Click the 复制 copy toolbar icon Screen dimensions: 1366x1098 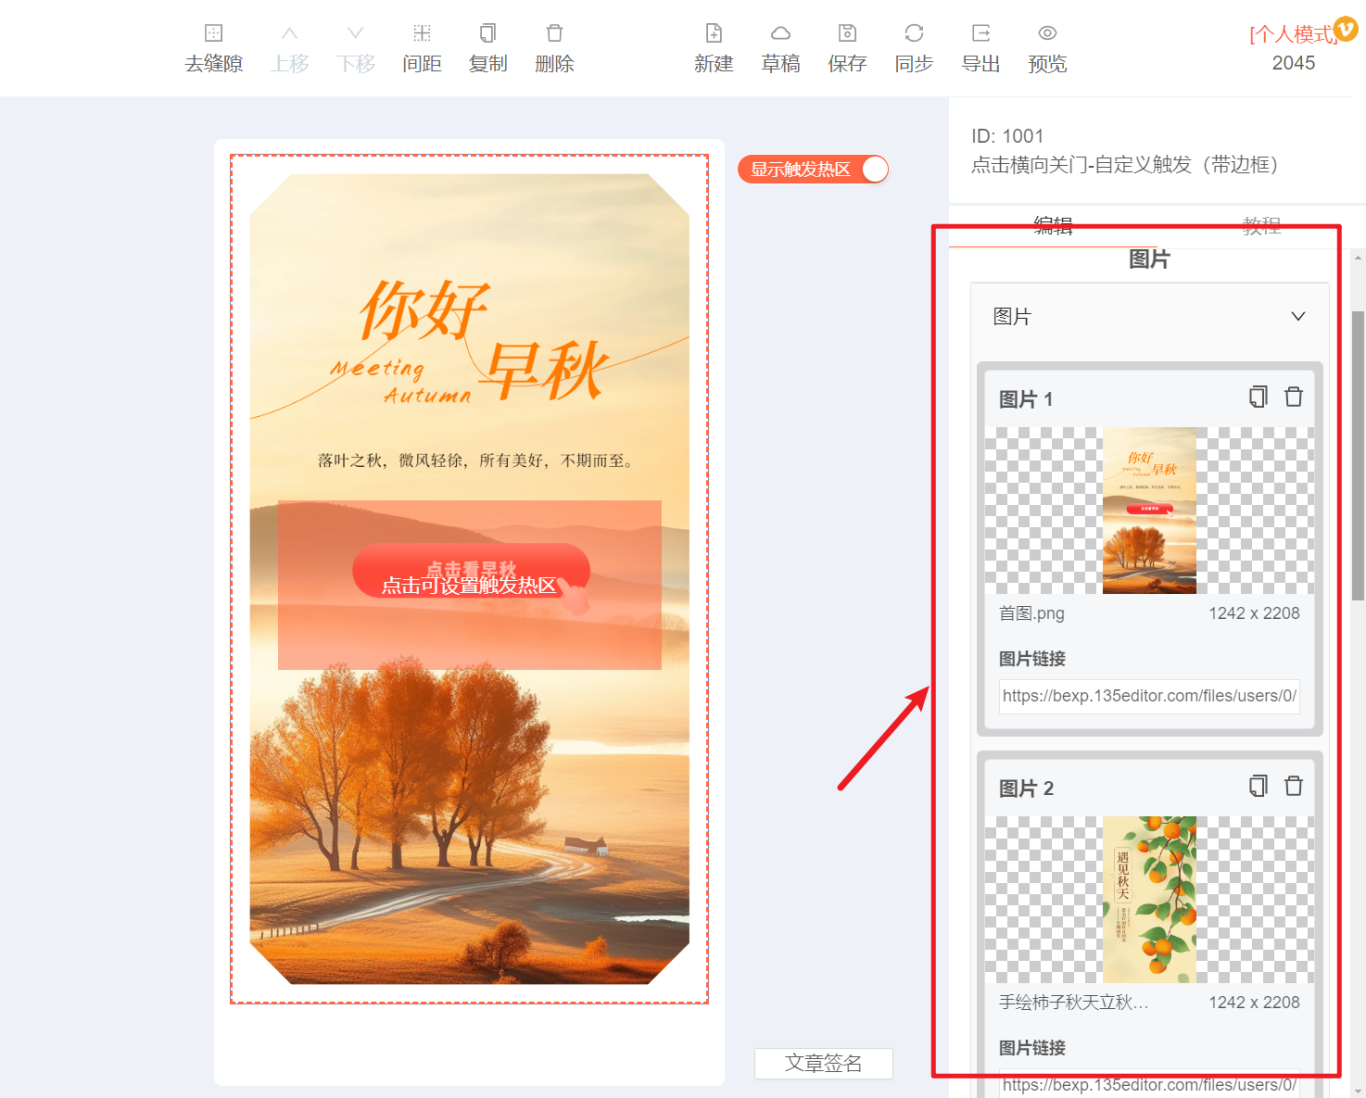[x=488, y=34]
